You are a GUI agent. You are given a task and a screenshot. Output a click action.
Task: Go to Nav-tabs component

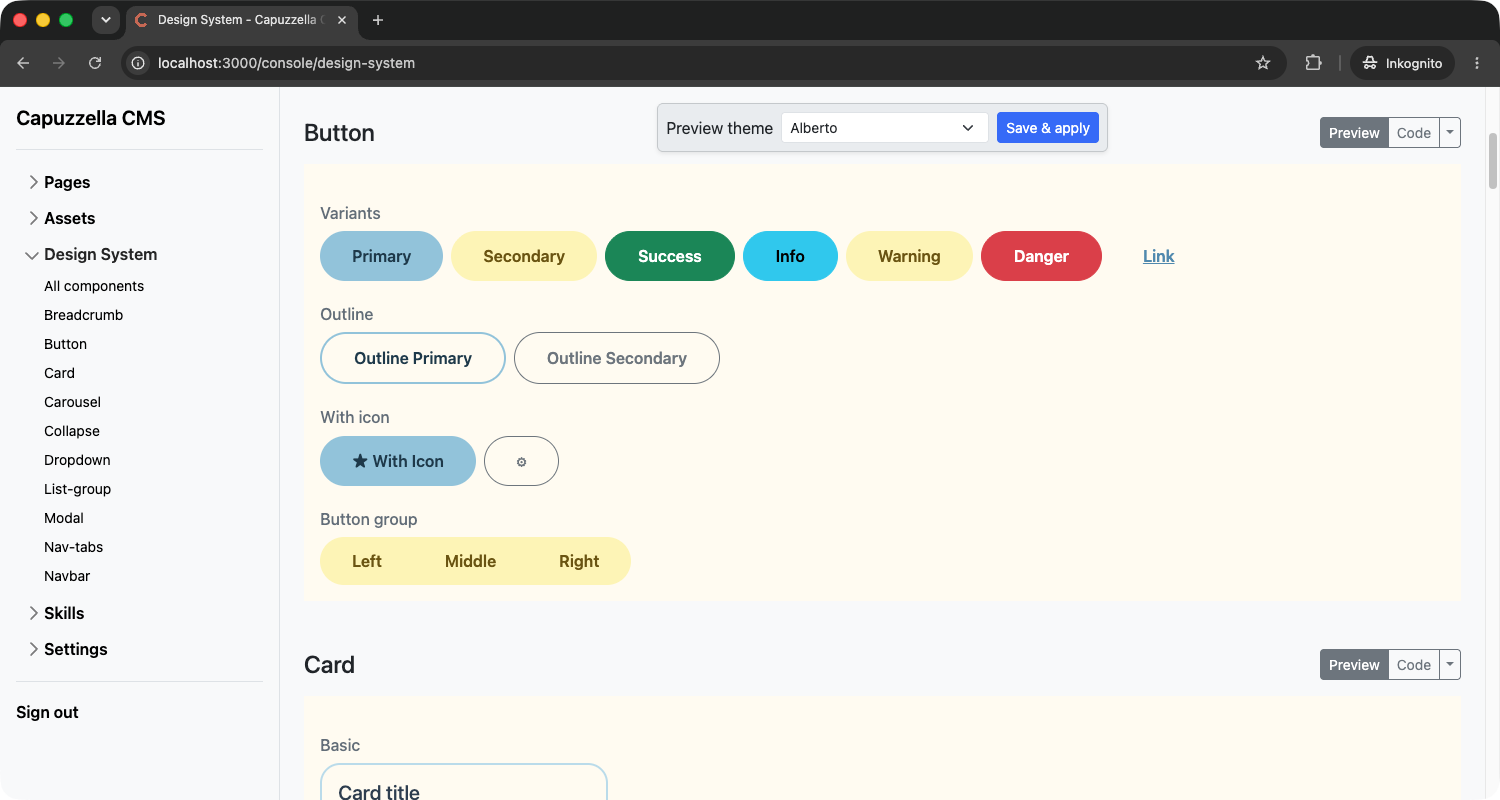pyautogui.click(x=74, y=547)
